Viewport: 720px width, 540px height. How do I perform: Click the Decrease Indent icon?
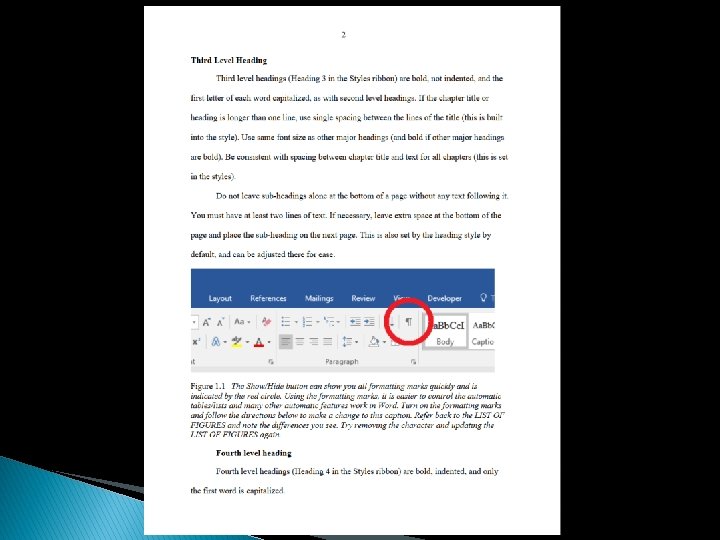[355, 322]
